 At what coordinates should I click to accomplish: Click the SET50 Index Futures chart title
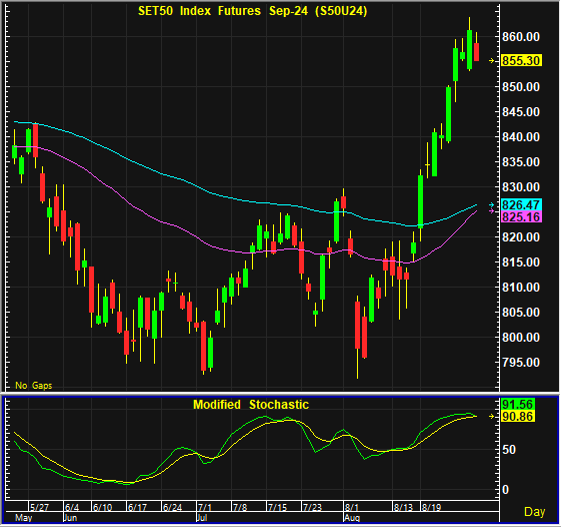click(253, 11)
